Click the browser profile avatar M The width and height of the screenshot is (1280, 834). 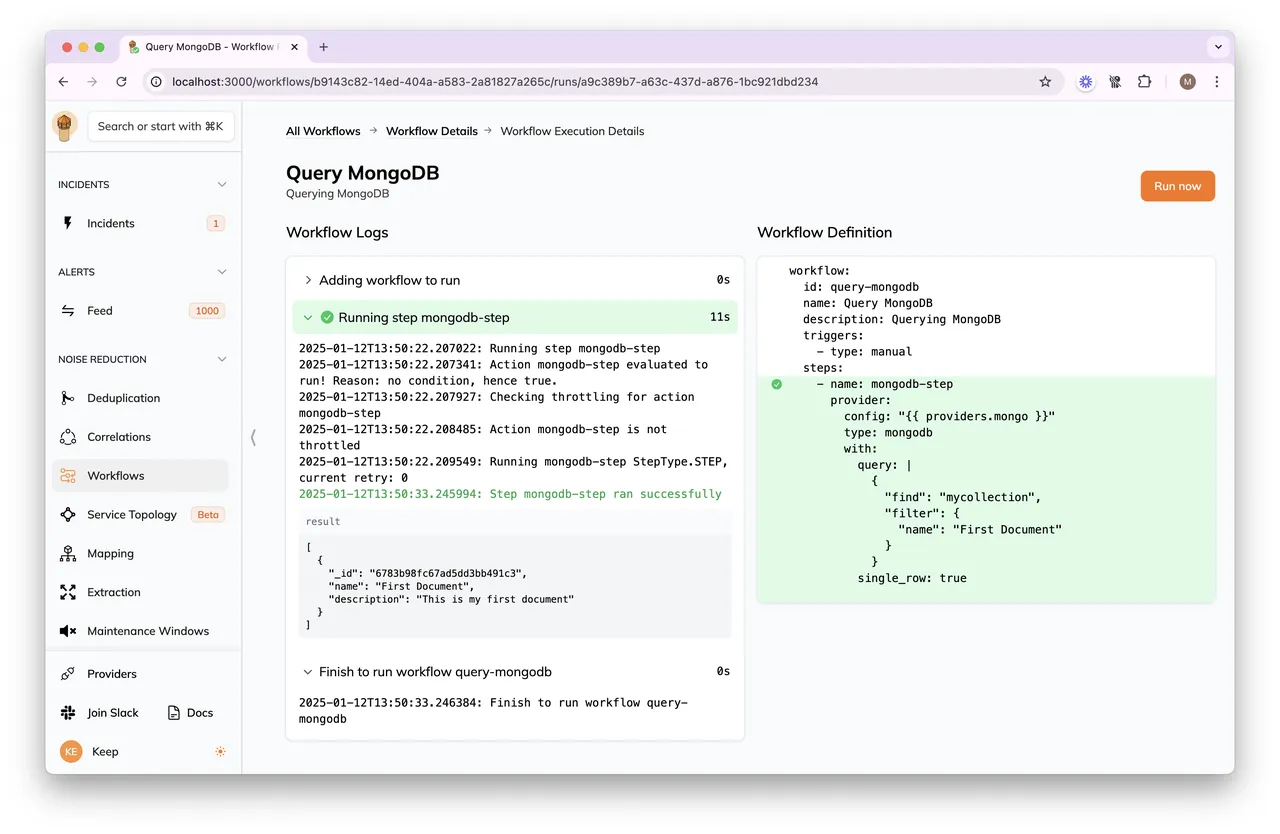[1187, 82]
